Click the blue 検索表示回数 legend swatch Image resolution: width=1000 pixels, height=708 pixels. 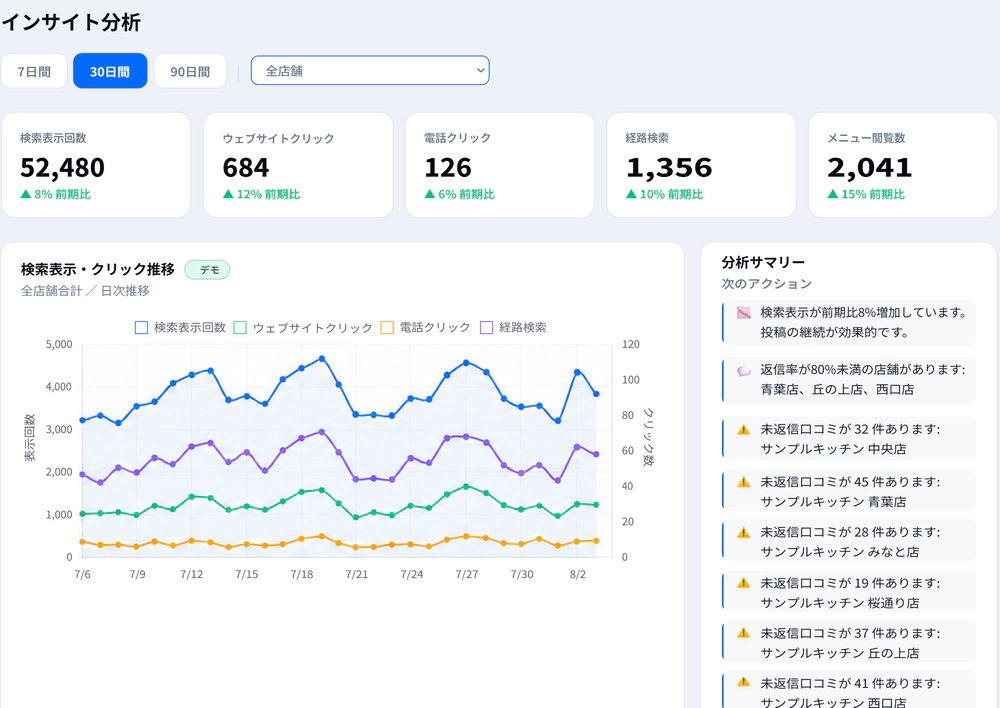tap(142, 327)
